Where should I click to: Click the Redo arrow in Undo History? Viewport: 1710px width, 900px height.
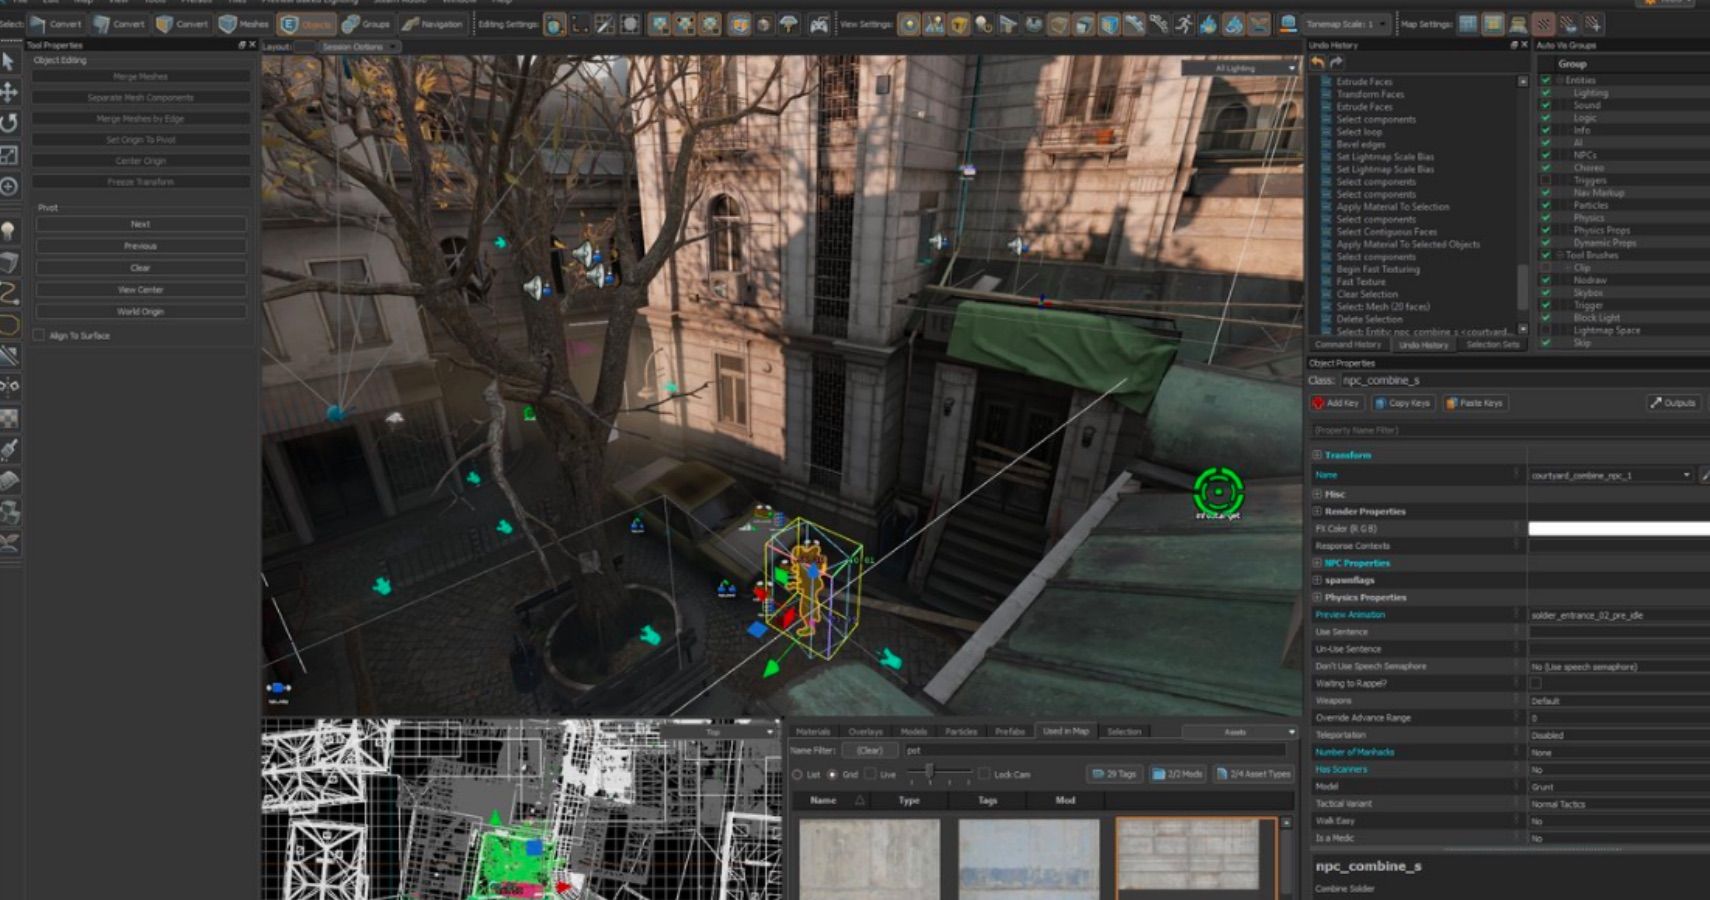1336,62
